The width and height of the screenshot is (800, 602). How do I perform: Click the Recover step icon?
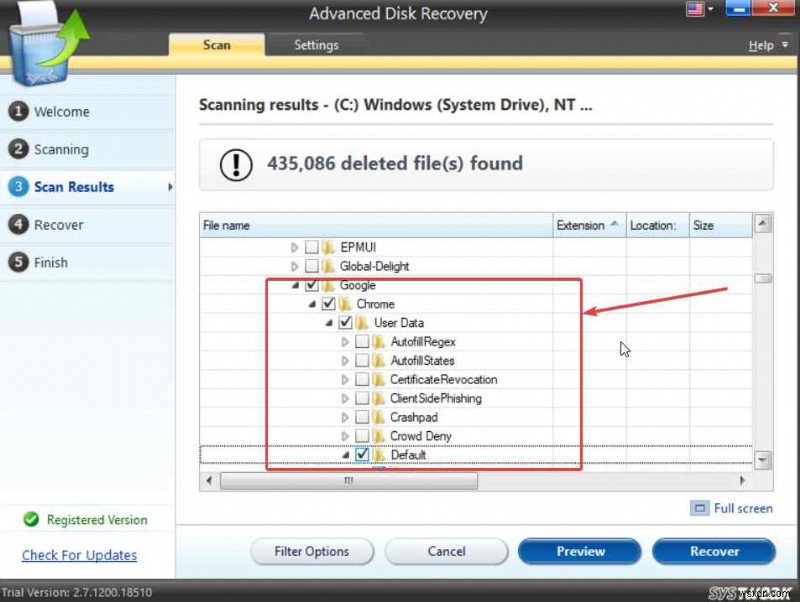(18, 225)
